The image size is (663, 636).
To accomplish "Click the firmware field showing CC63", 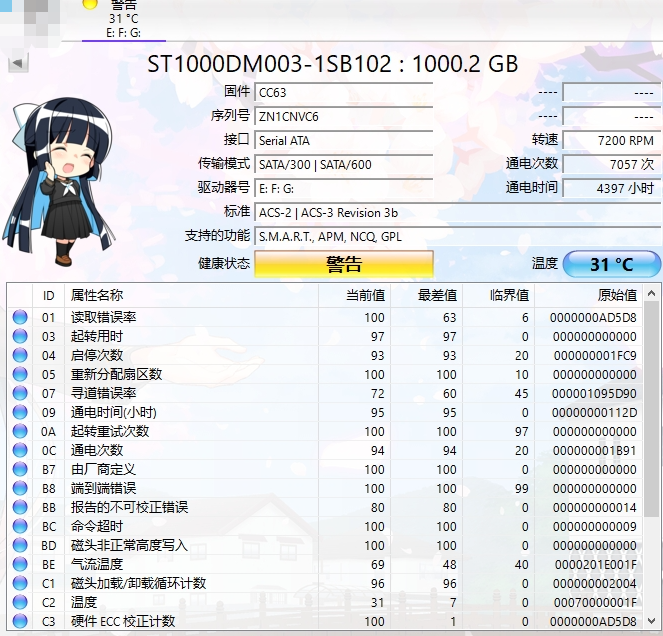I will pos(344,92).
